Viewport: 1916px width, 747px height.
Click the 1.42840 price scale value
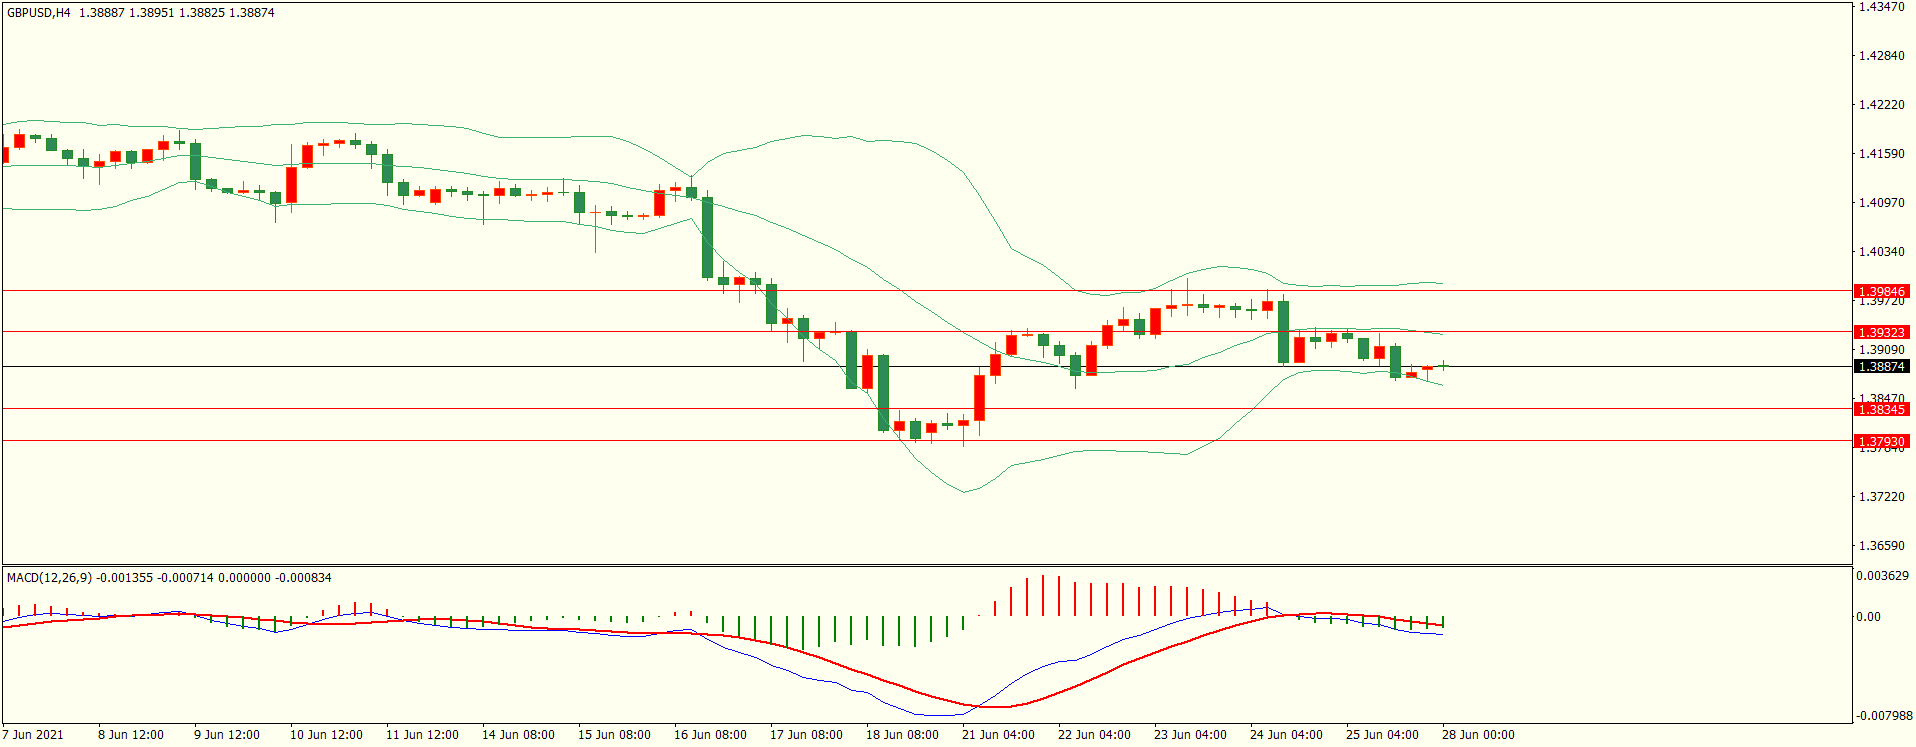[1882, 56]
